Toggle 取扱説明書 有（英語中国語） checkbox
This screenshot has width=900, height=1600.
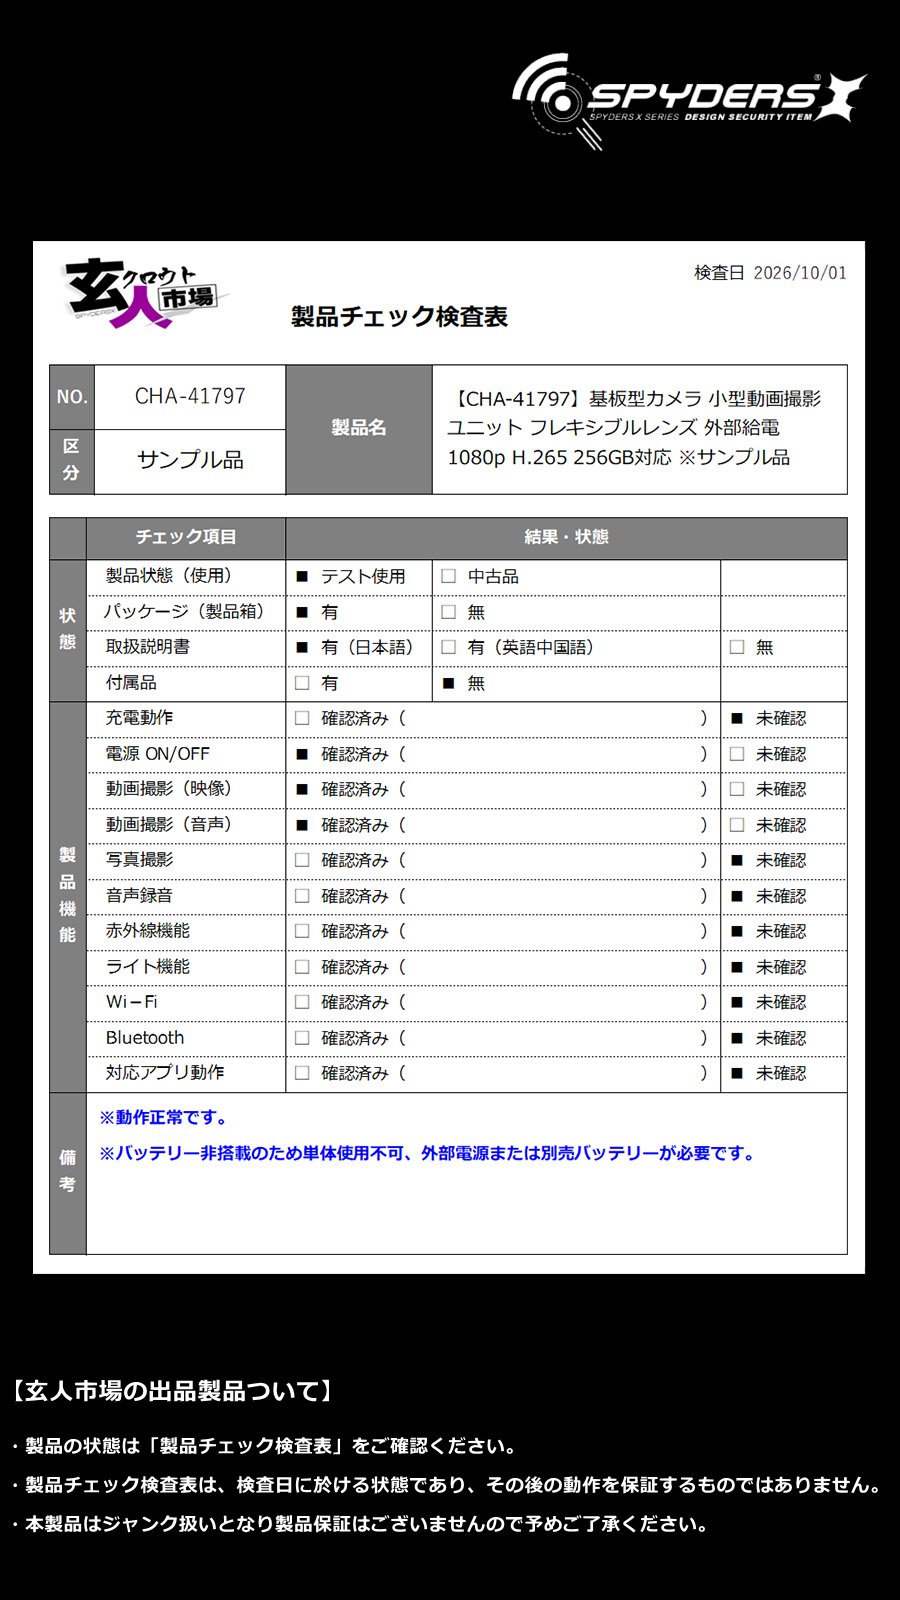[x=448, y=648]
